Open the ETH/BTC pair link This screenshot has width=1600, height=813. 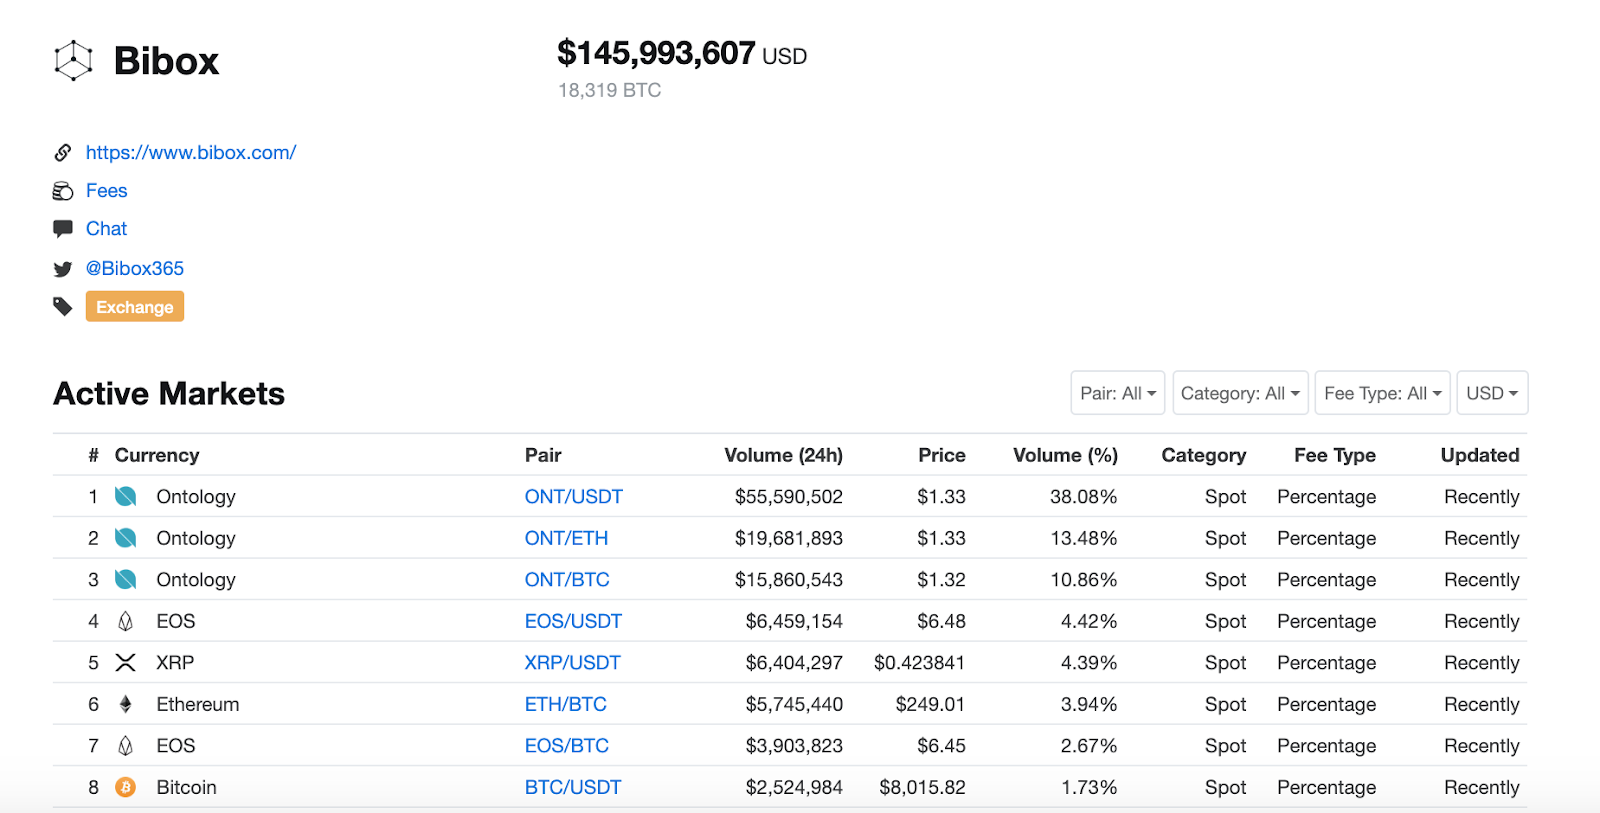coord(566,704)
